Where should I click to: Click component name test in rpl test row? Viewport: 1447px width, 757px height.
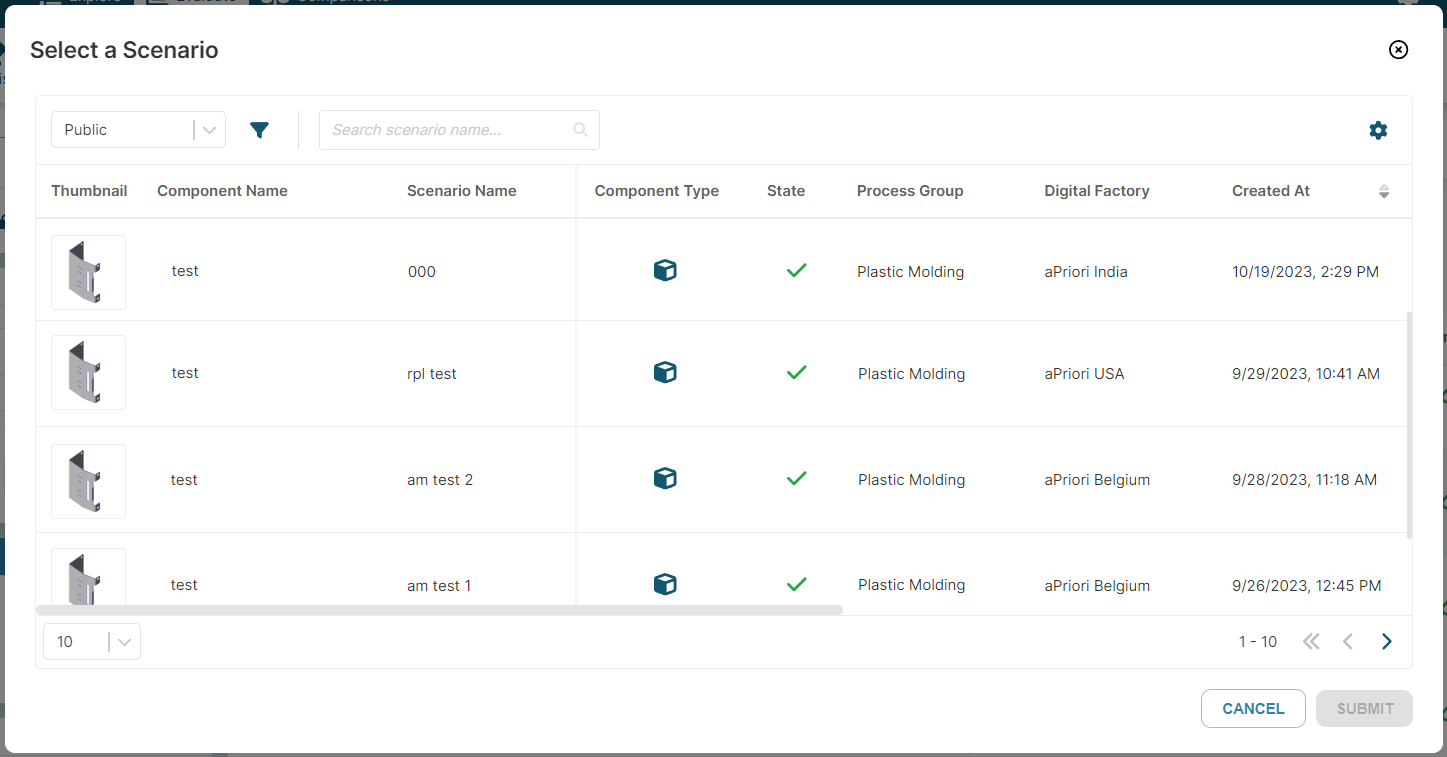point(185,373)
